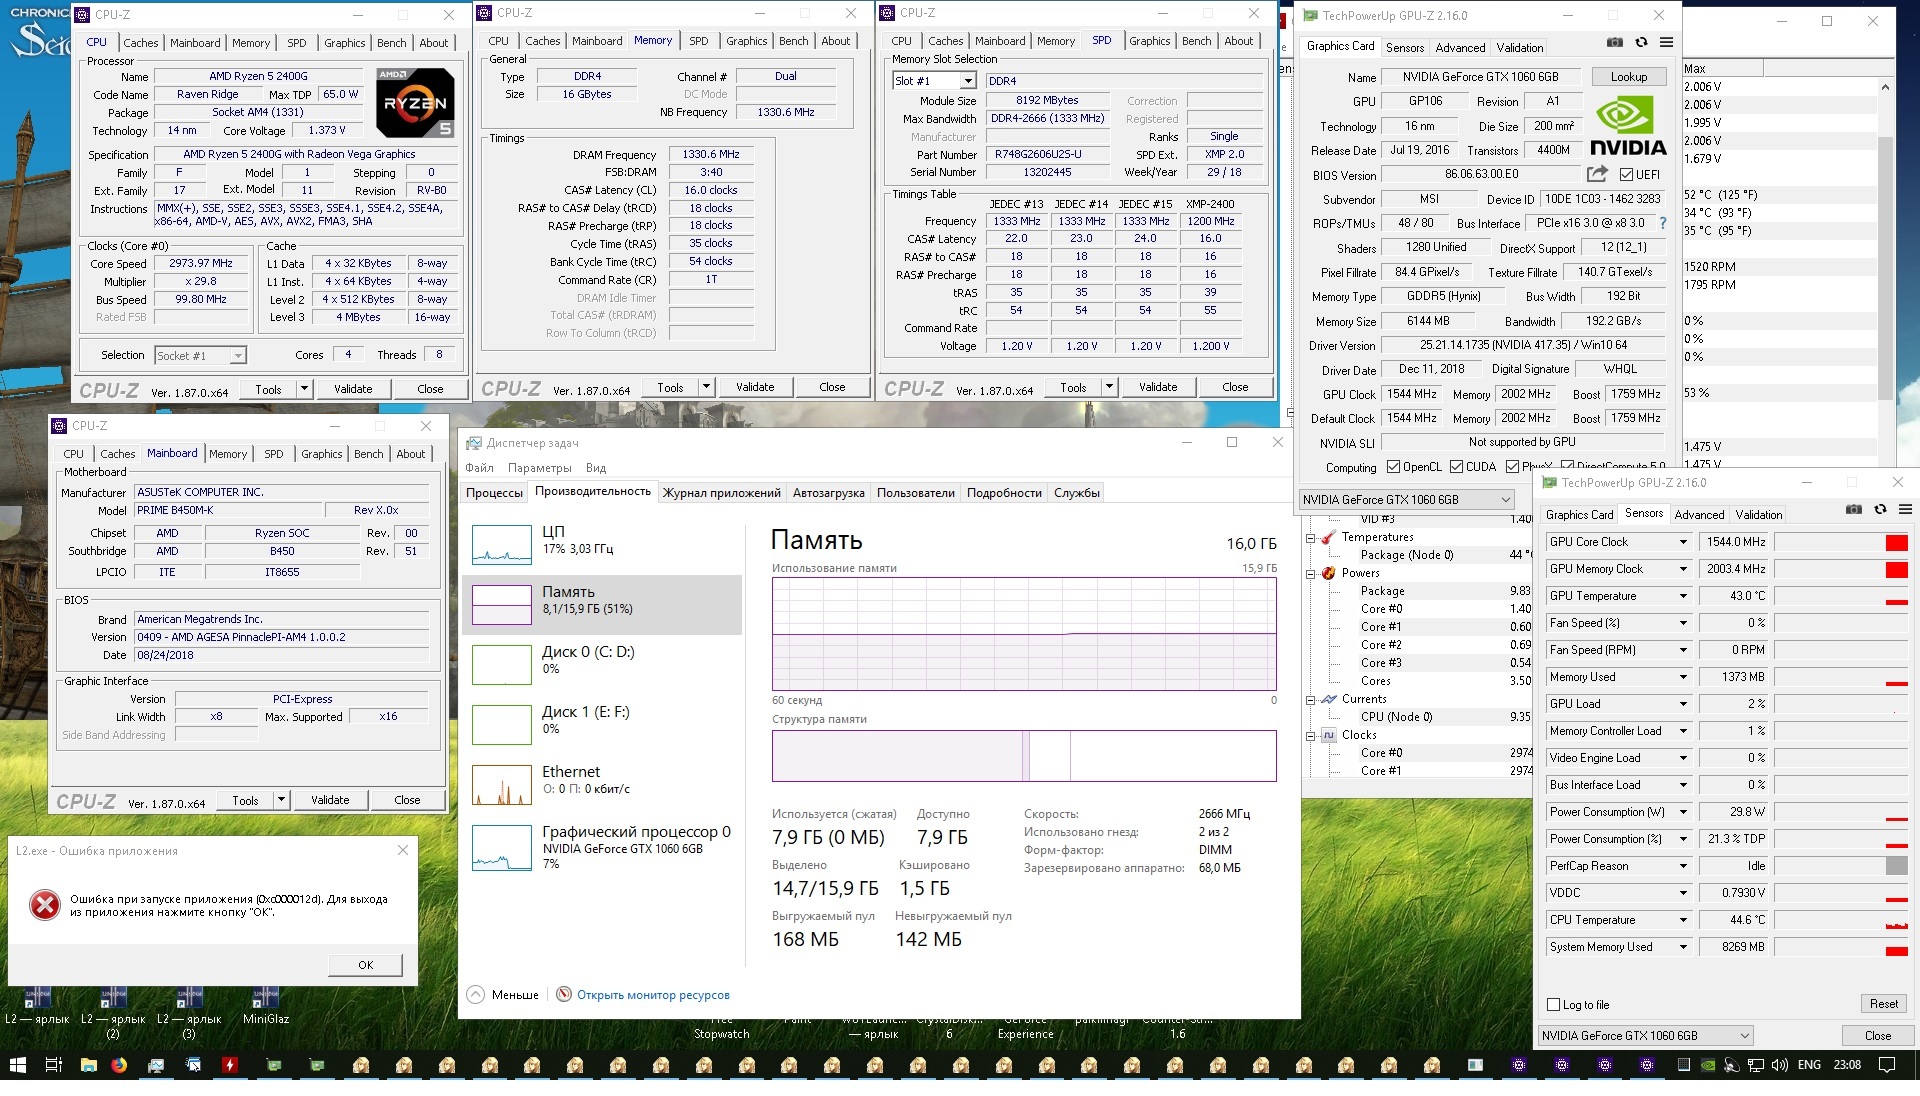
Task: Open GPU selector dropdown in Graphics Card window
Action: click(x=1407, y=499)
